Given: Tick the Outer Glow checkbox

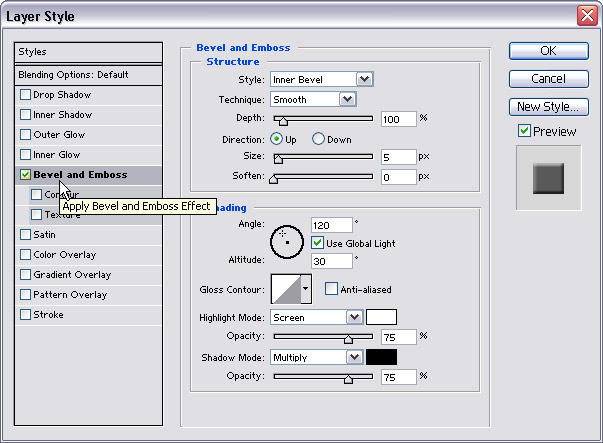Looking at the screenshot, I should [x=25, y=135].
